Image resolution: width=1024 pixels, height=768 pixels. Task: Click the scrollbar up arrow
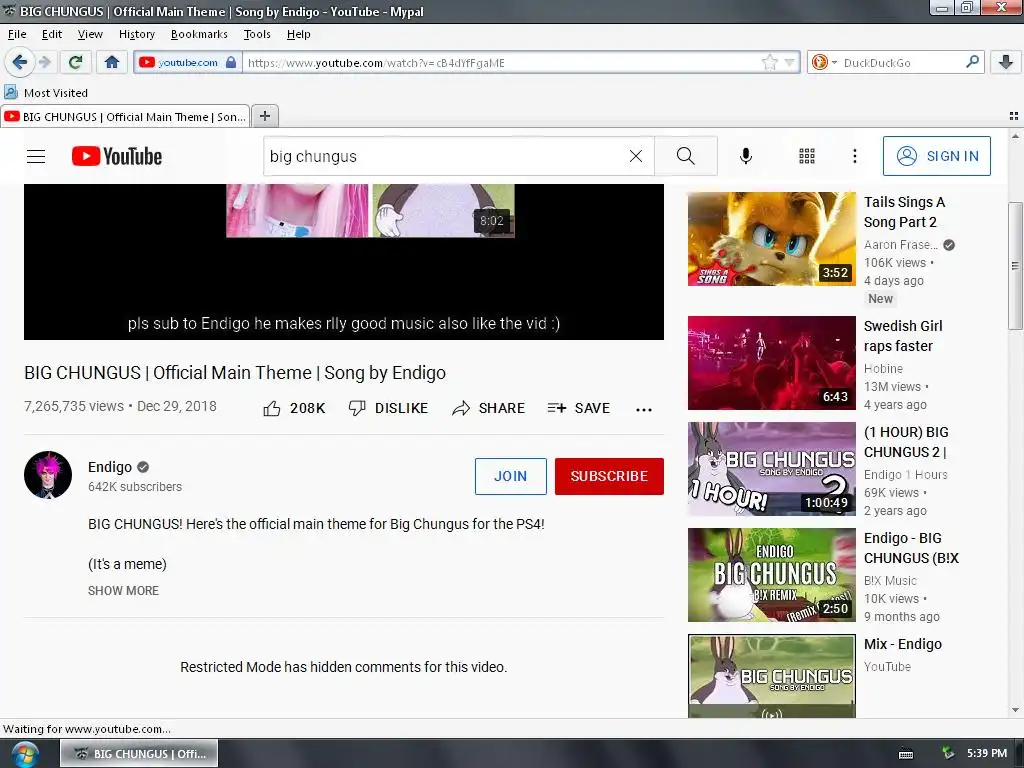1014,136
